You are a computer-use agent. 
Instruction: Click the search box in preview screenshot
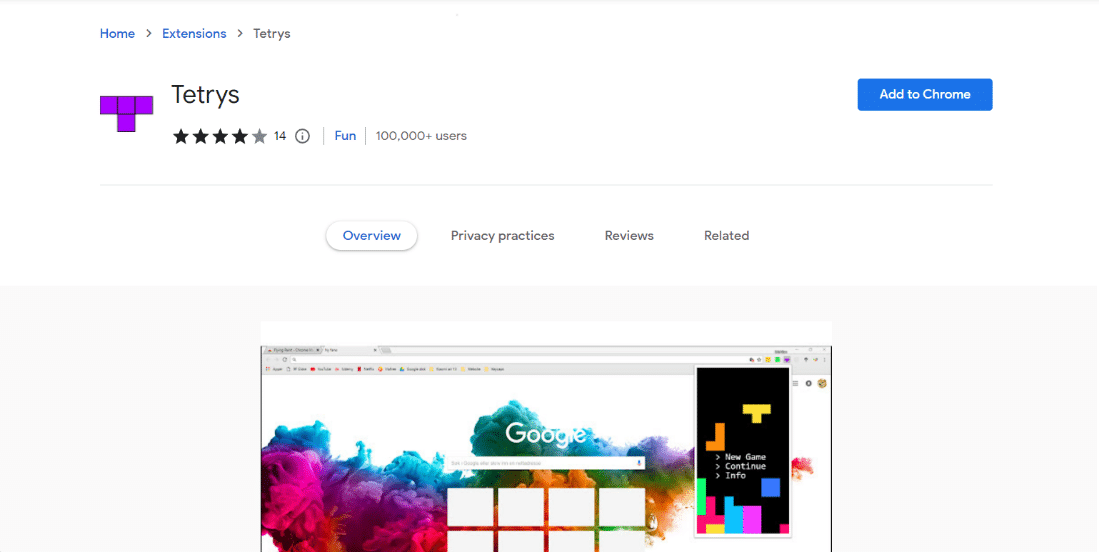[545, 463]
